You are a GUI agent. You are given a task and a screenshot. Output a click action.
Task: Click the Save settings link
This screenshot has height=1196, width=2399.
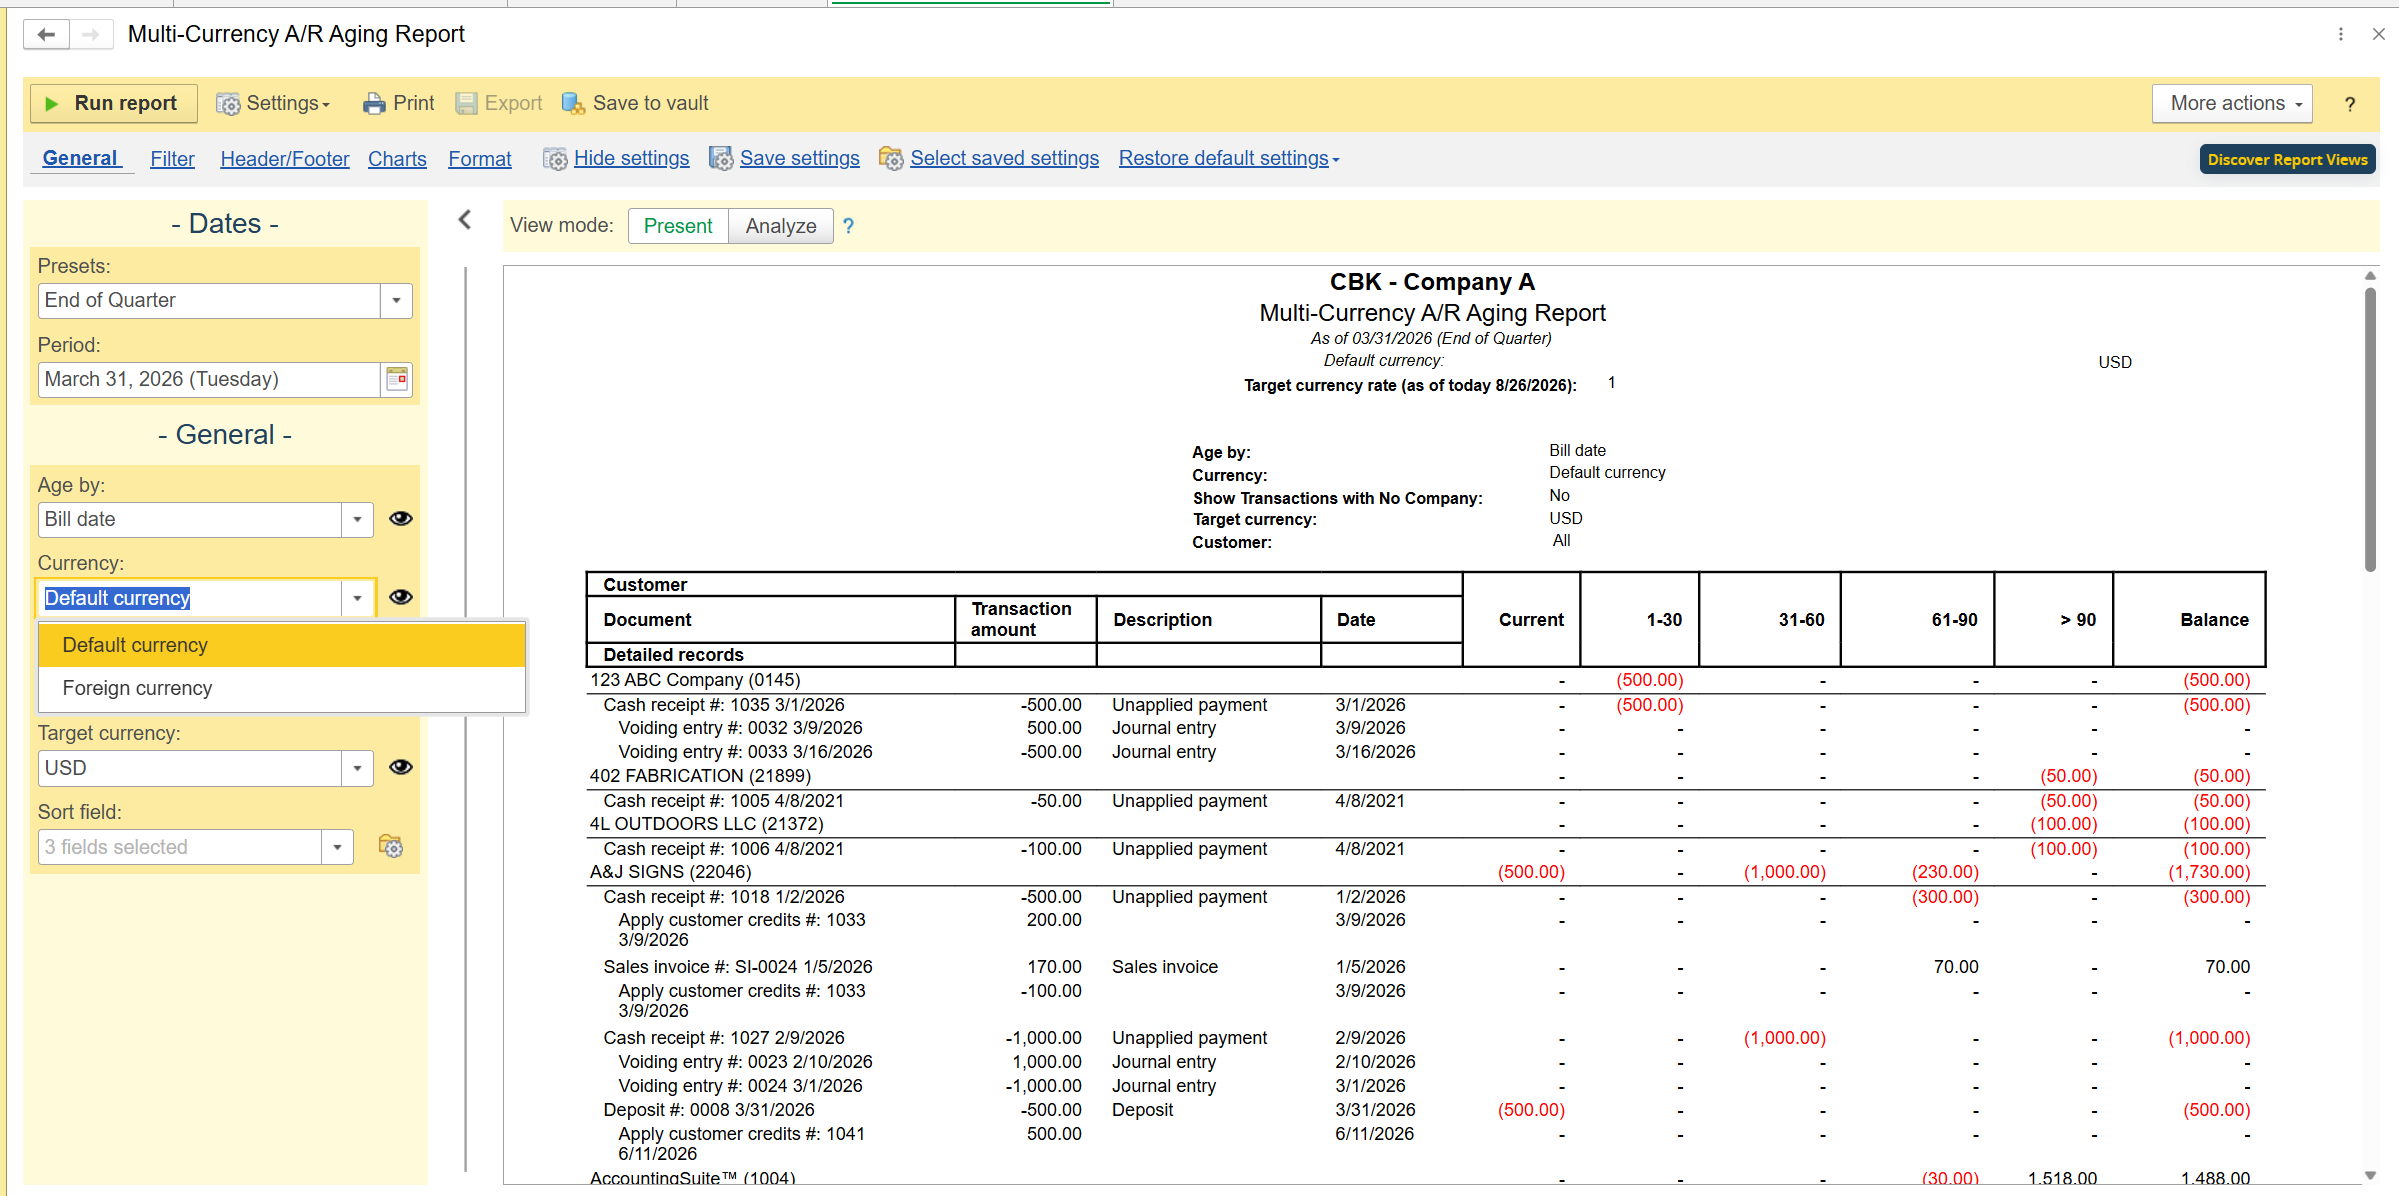pyautogui.click(x=799, y=158)
